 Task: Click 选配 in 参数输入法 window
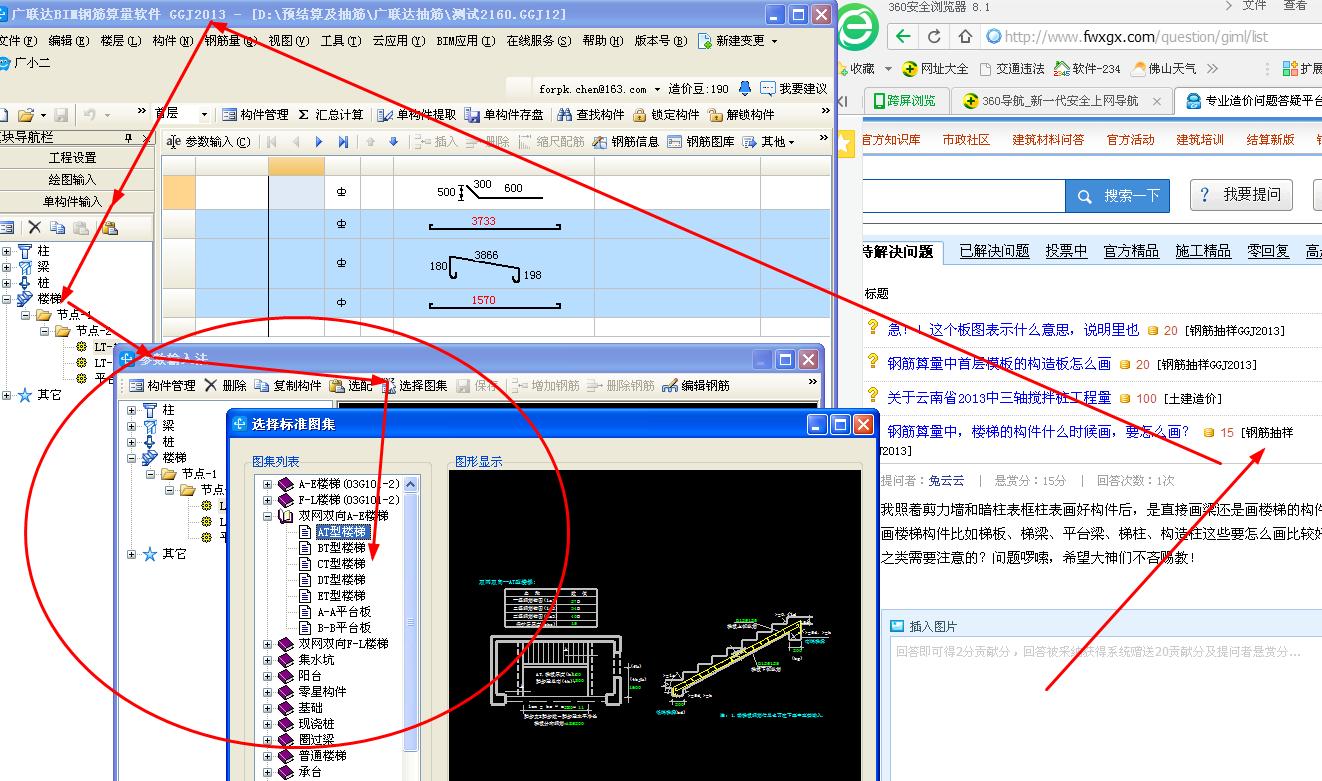pos(351,386)
